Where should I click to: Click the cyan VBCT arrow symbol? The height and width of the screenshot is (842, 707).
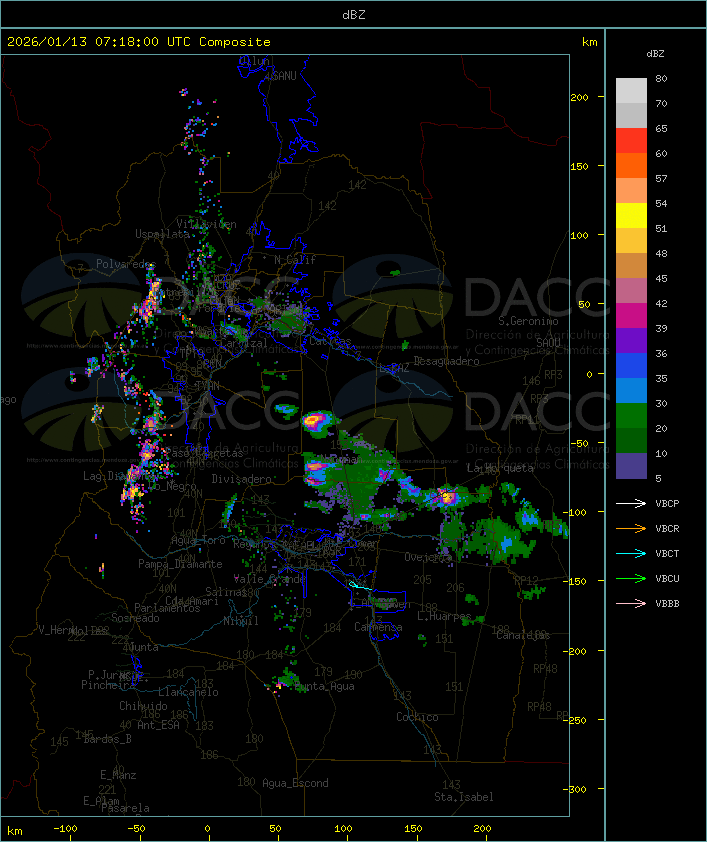pos(631,553)
